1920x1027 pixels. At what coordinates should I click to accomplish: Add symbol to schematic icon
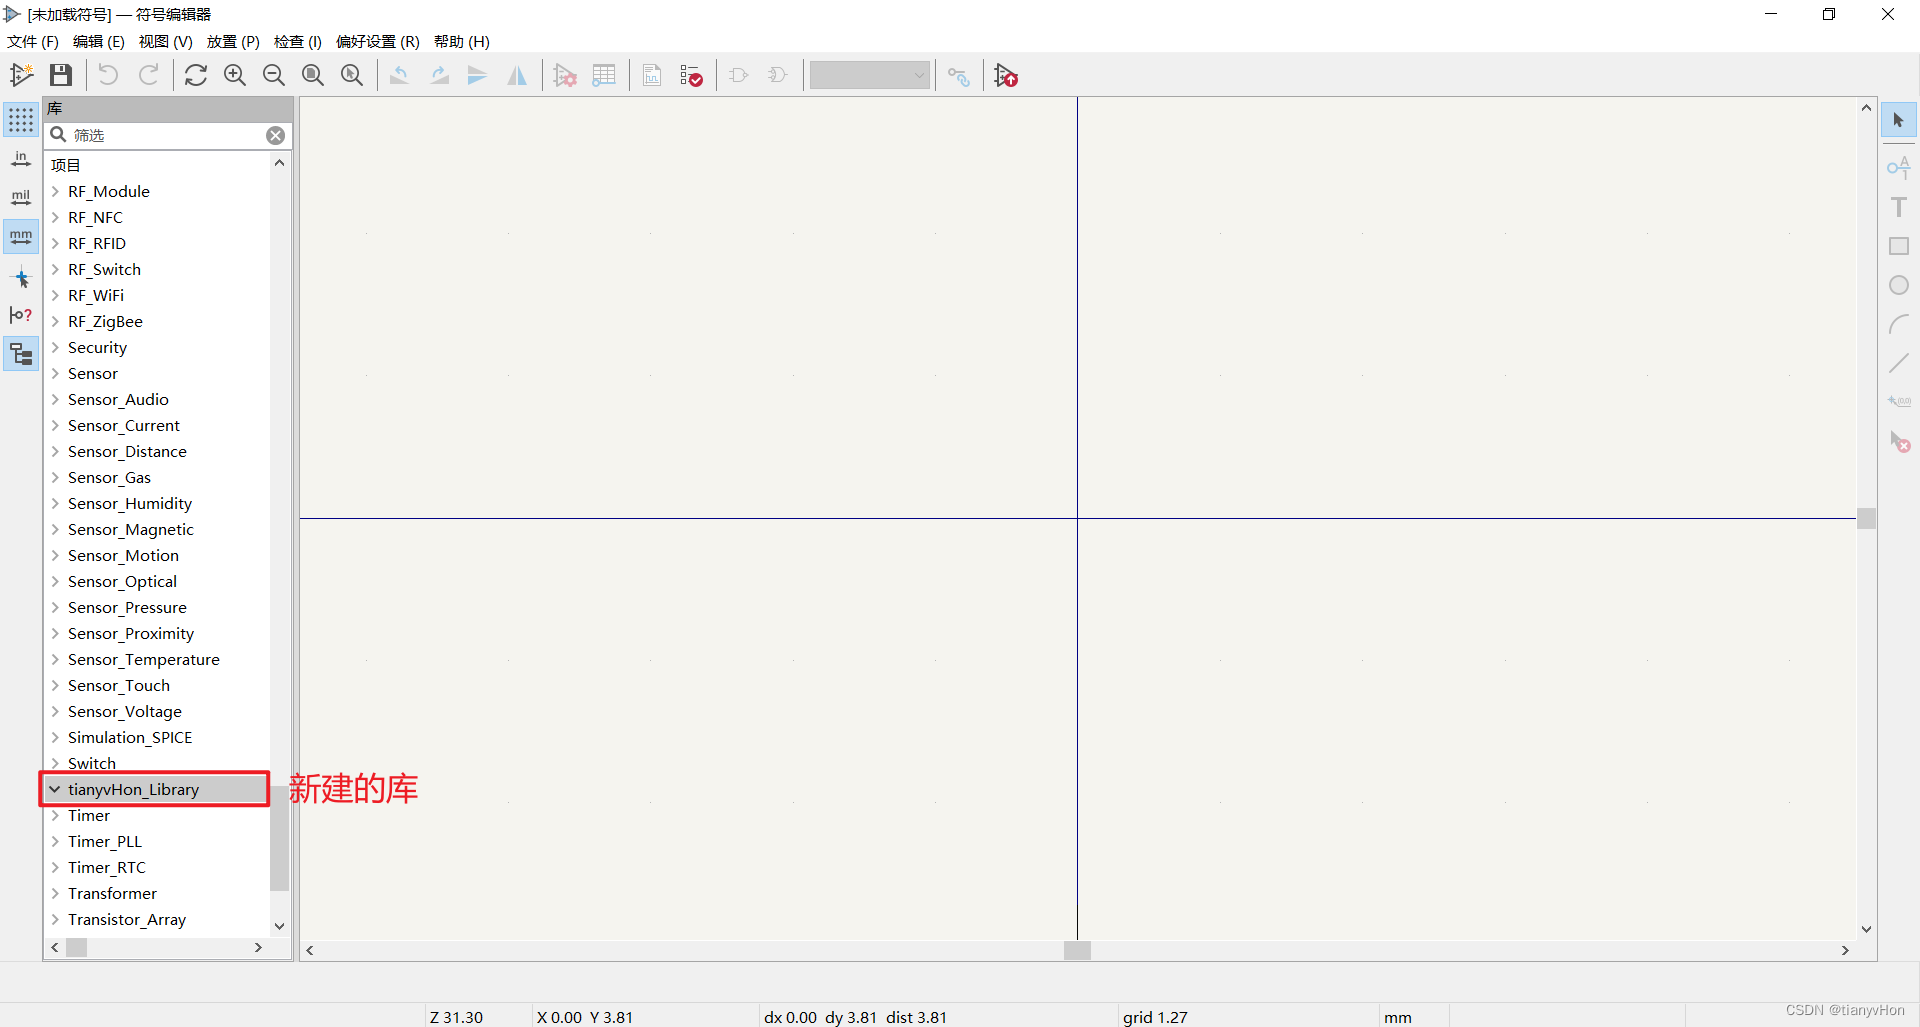(1006, 75)
